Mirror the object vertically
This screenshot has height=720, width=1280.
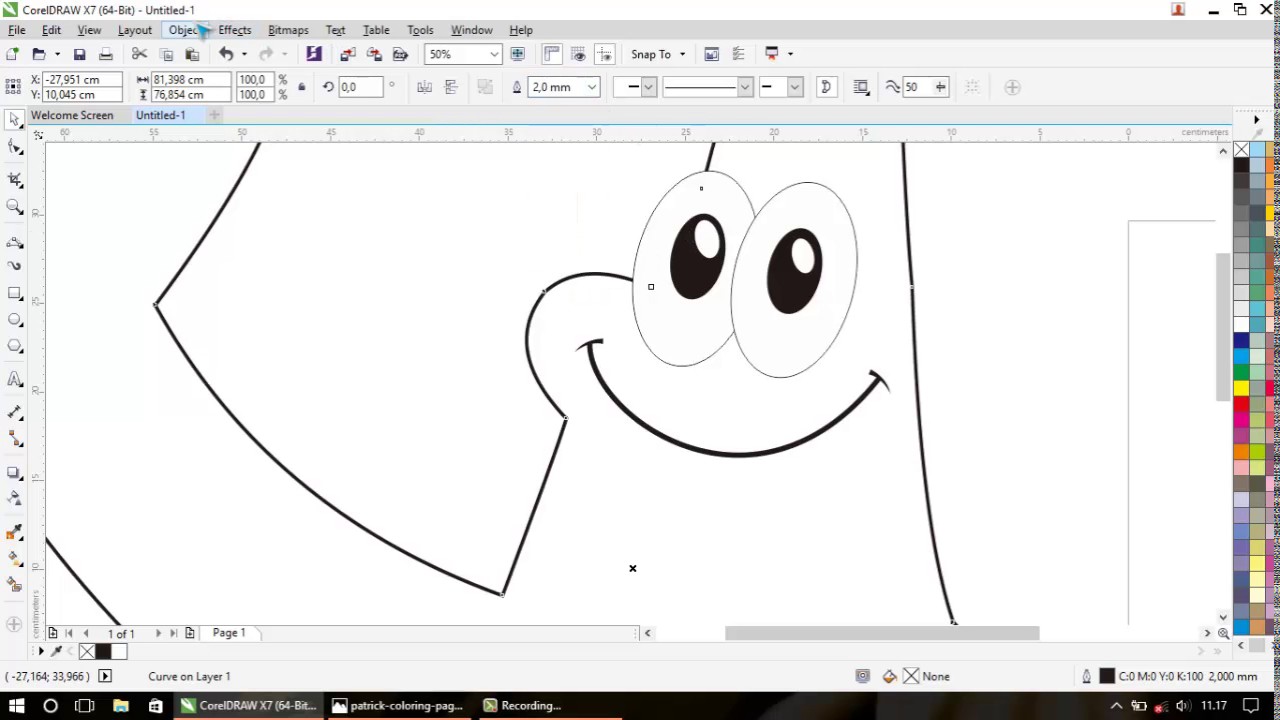451,87
